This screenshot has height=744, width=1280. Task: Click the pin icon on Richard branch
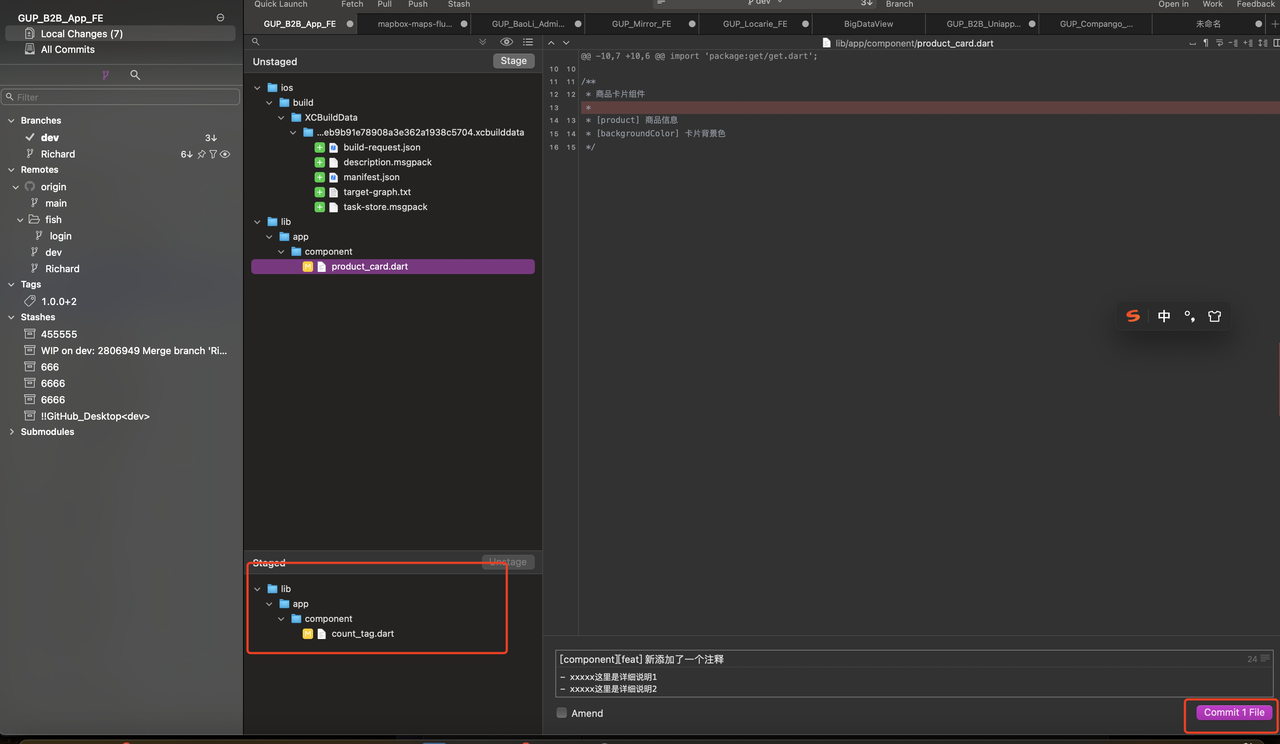point(201,154)
